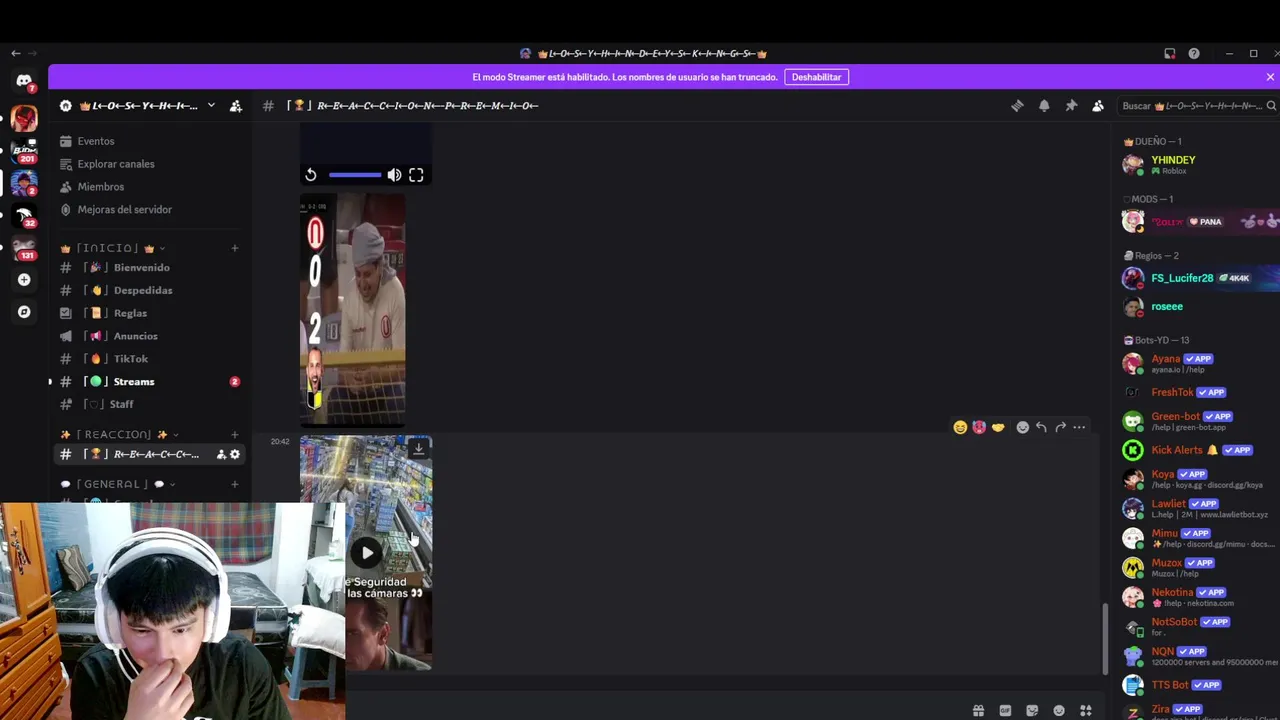This screenshot has width=1280, height=720.
Task: Create channel in REACCION category
Action: [235, 434]
